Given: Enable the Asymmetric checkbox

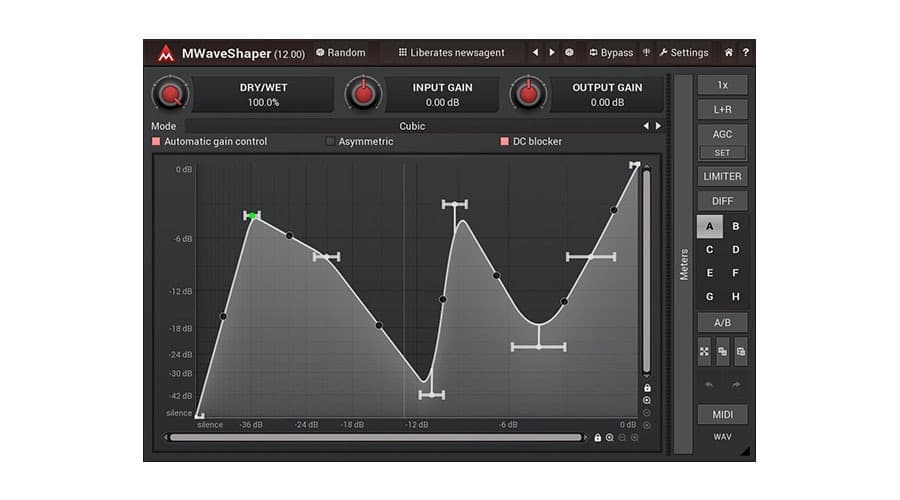Looking at the screenshot, I should coord(330,141).
